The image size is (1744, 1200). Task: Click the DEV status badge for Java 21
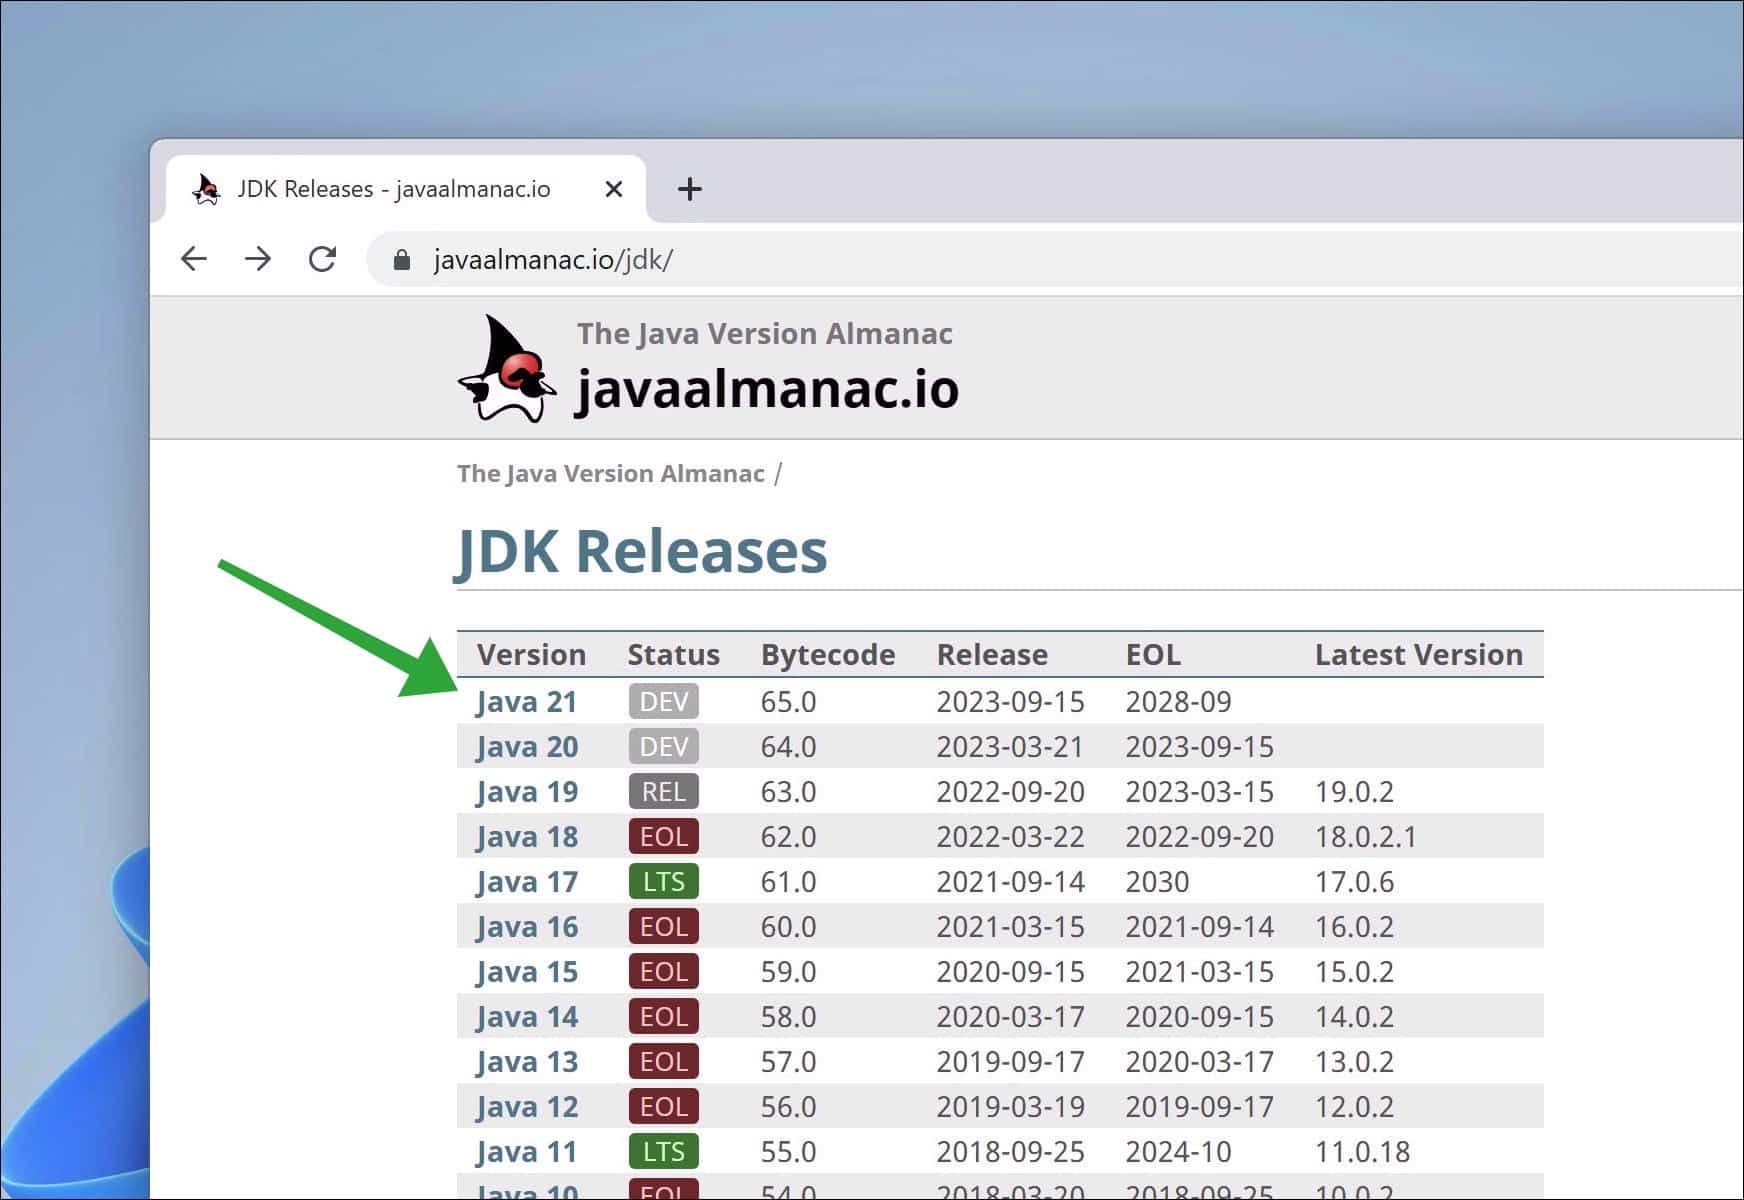(x=663, y=702)
